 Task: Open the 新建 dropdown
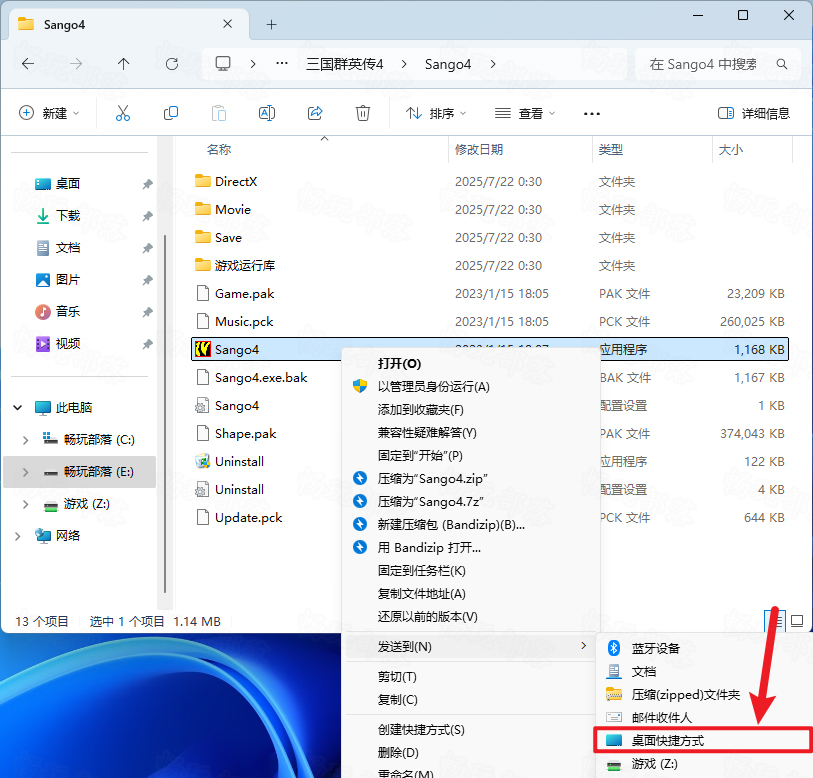49,113
